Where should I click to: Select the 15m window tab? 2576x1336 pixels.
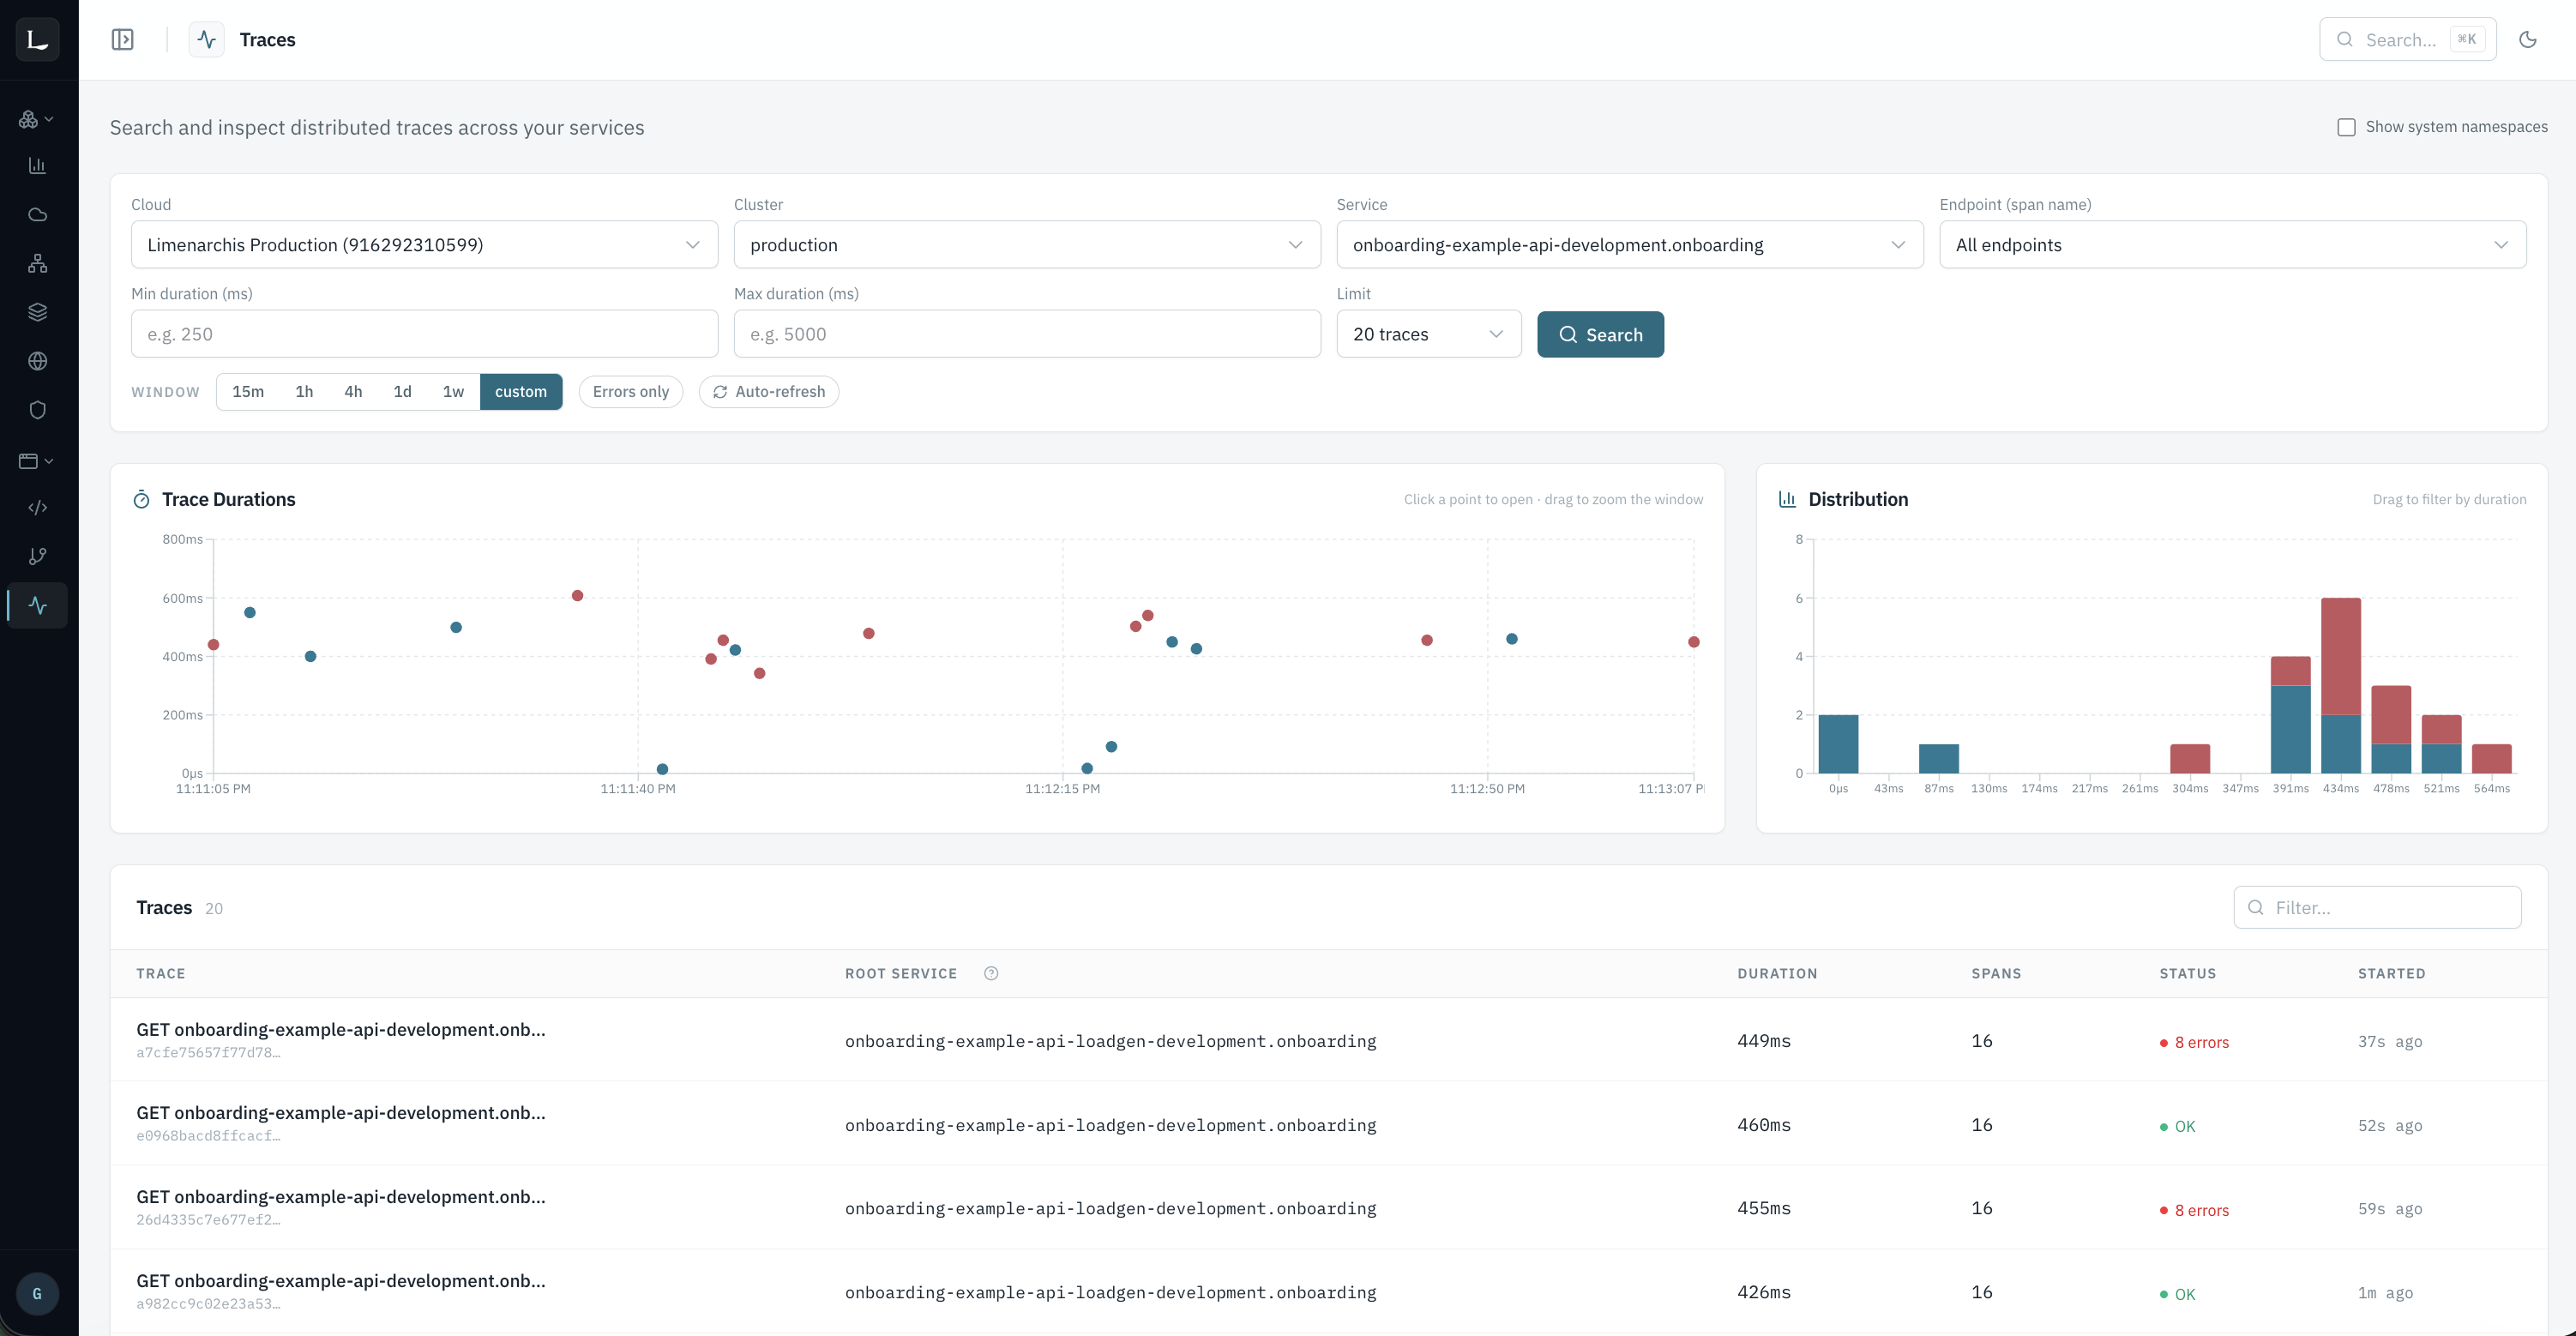point(248,392)
